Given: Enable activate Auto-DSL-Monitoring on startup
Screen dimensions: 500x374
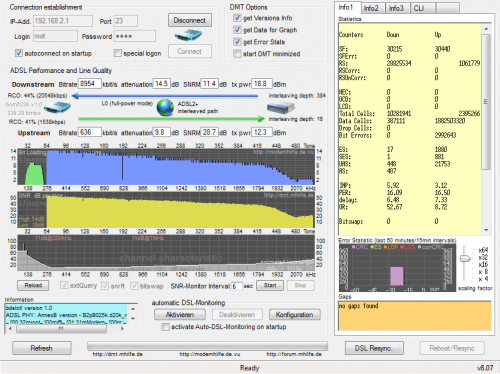Looking at the screenshot, I should click(165, 327).
